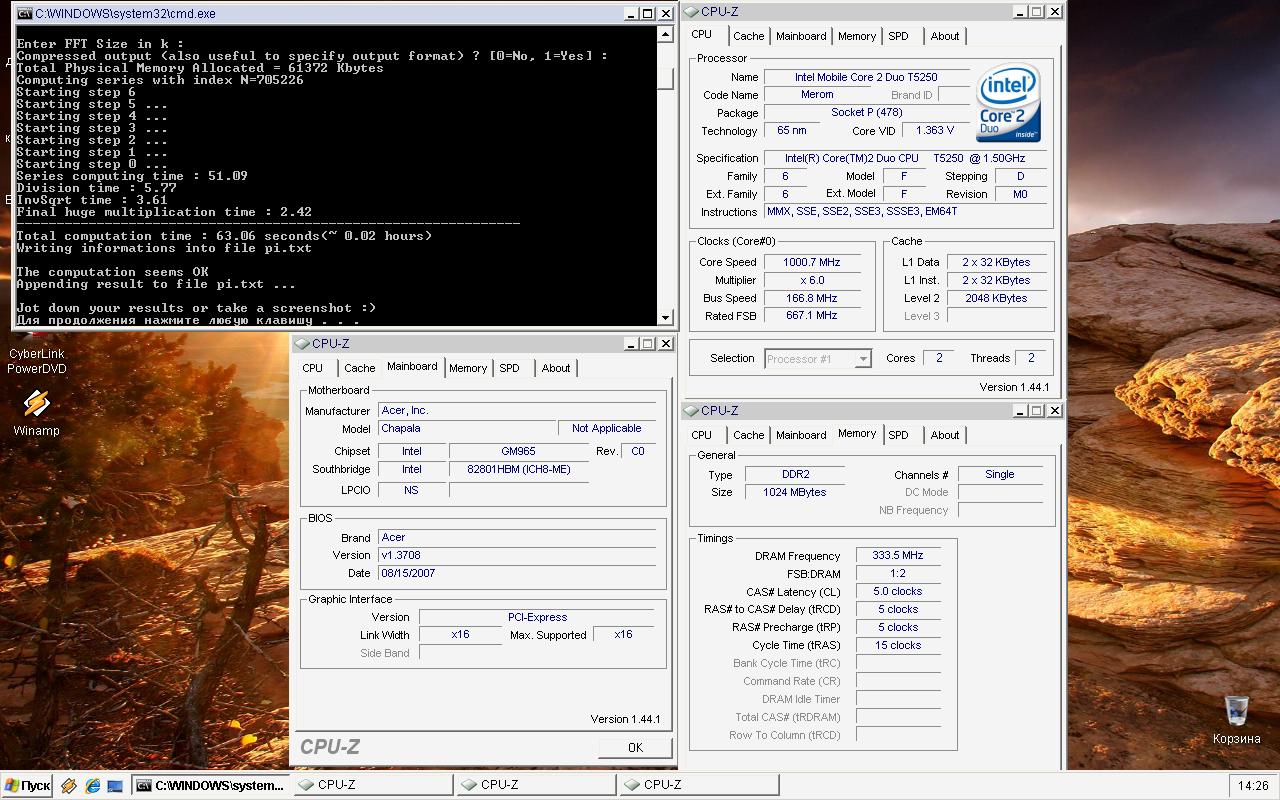Image resolution: width=1280 pixels, height=800 pixels.
Task: Click the Package value Socket P (478)
Action: (x=866, y=113)
